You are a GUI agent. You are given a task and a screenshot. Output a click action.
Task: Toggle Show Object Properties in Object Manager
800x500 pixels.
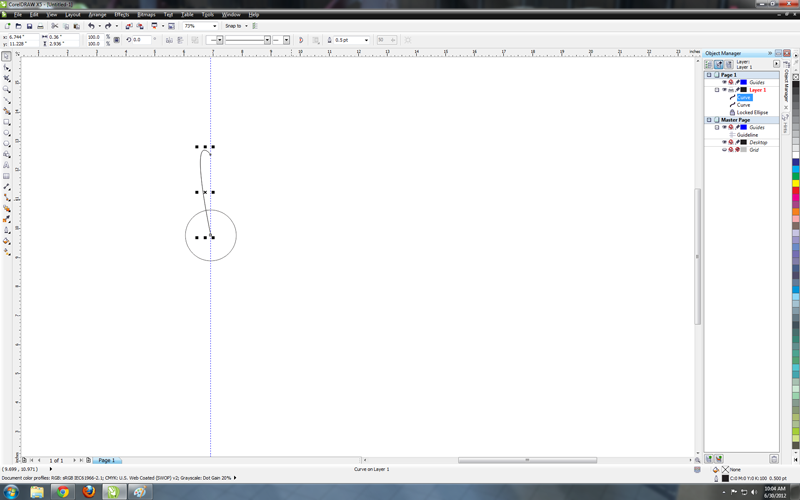click(708, 64)
